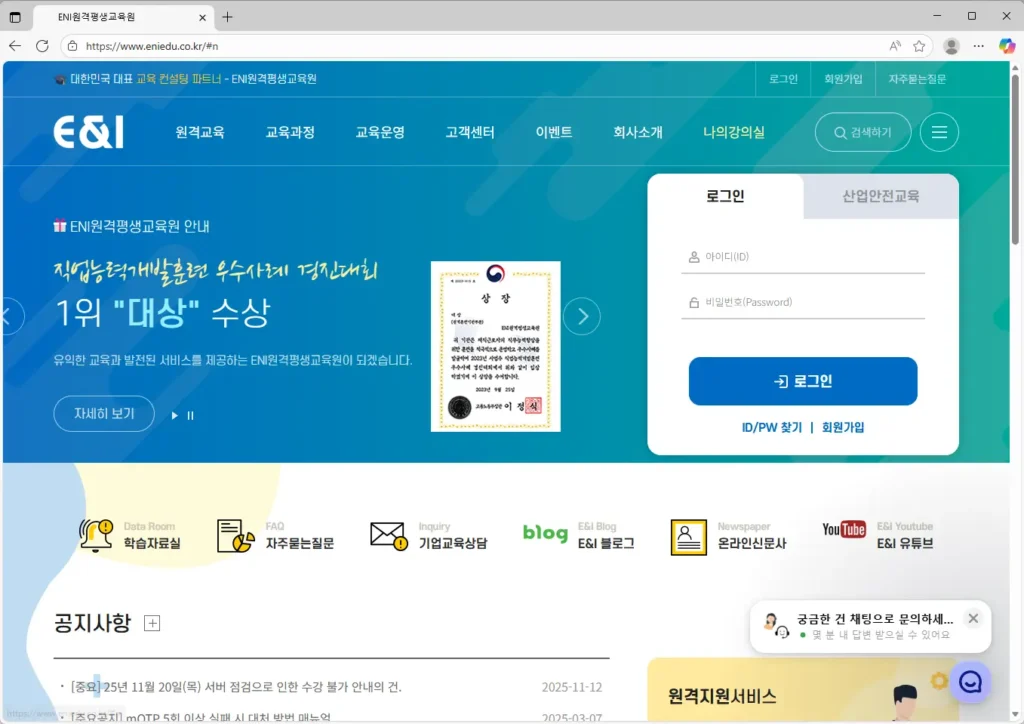Open the browser profile icon
Image resolution: width=1024 pixels, height=724 pixels.
(x=952, y=46)
